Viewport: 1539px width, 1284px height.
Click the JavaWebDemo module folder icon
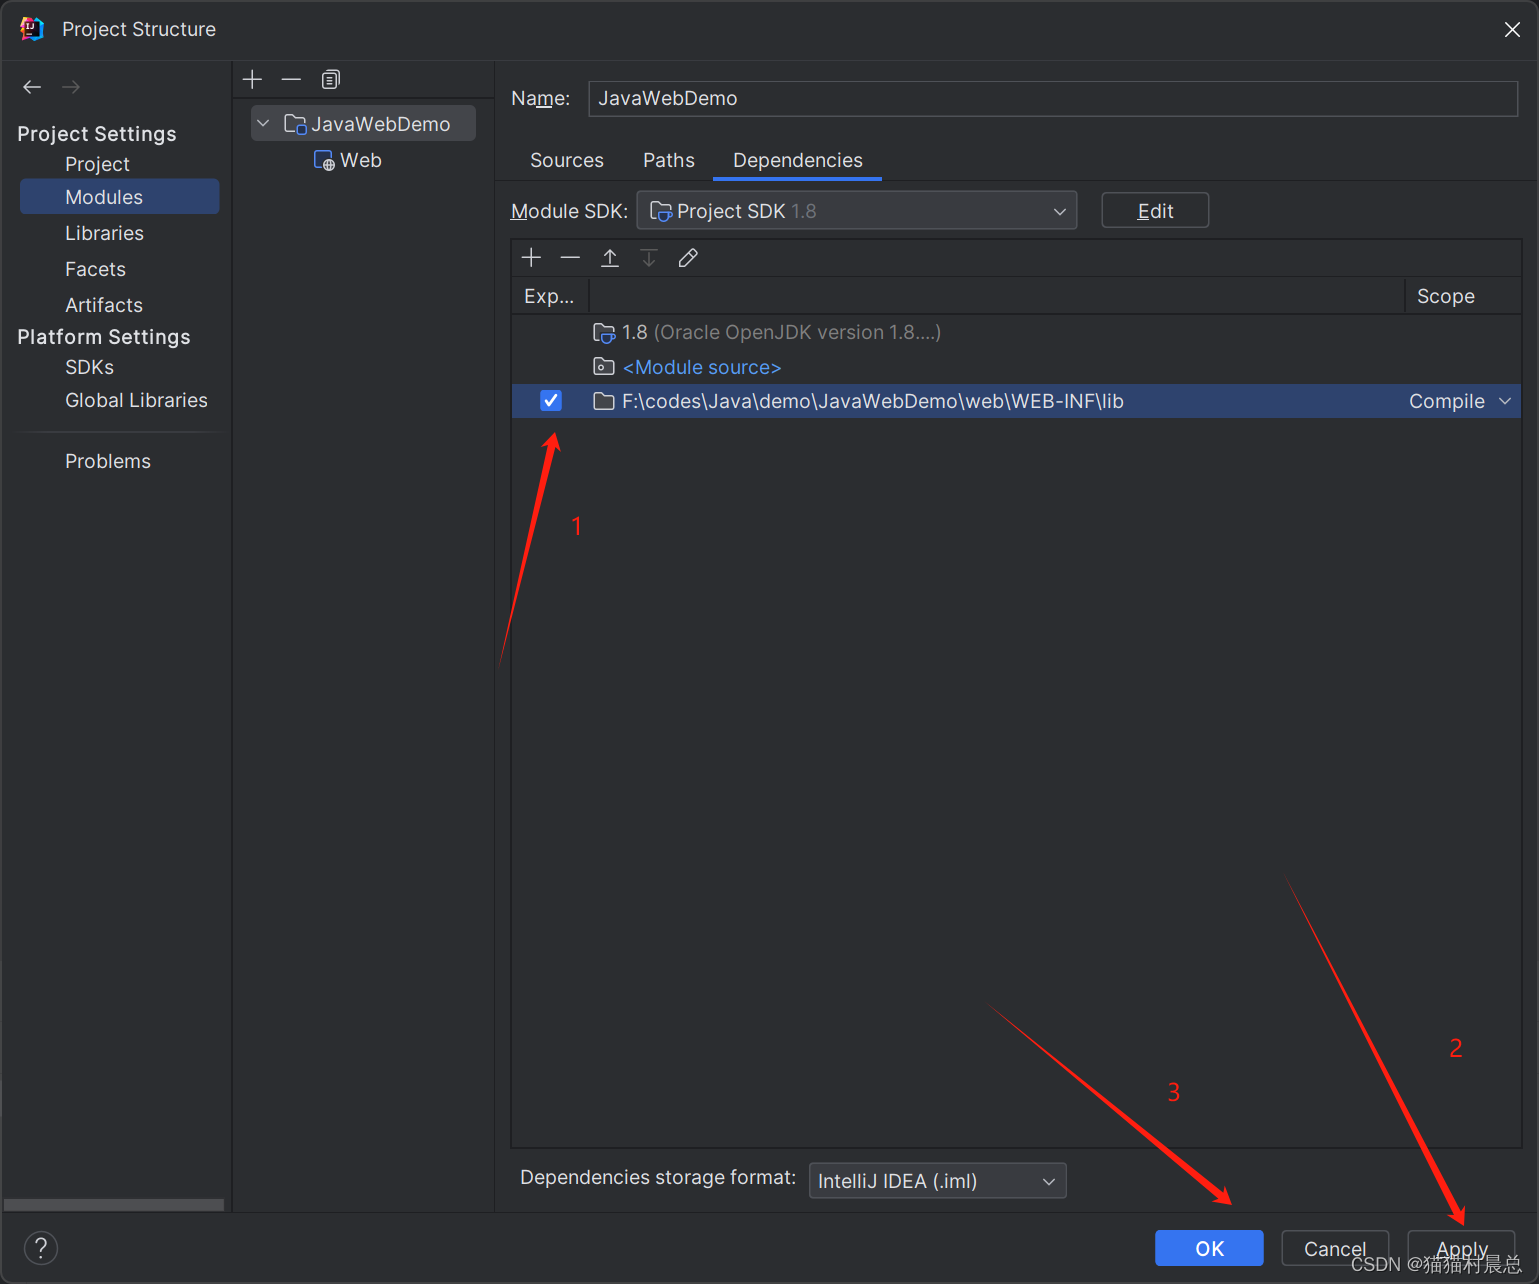[295, 124]
